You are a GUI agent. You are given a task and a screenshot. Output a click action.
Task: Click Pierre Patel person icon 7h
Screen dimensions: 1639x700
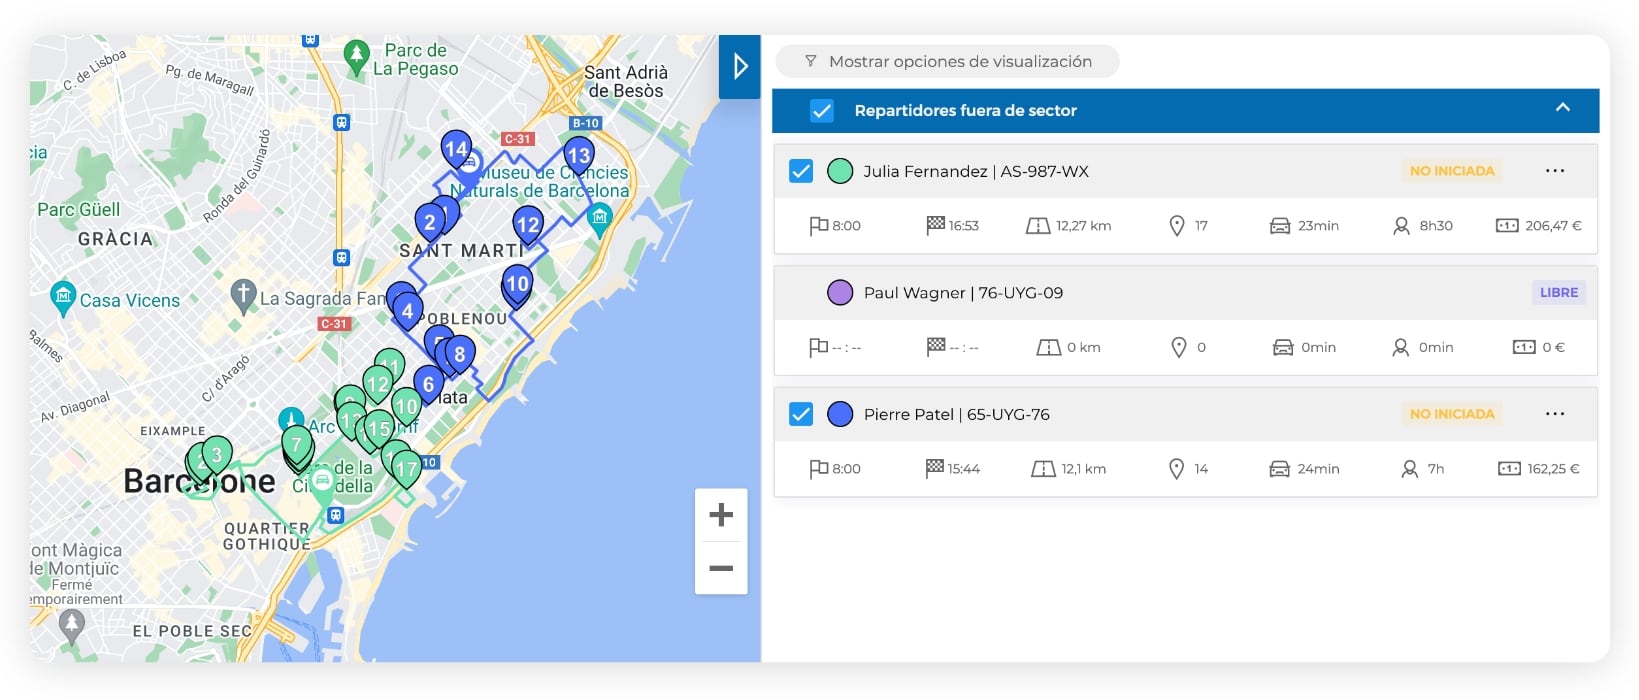click(1410, 469)
